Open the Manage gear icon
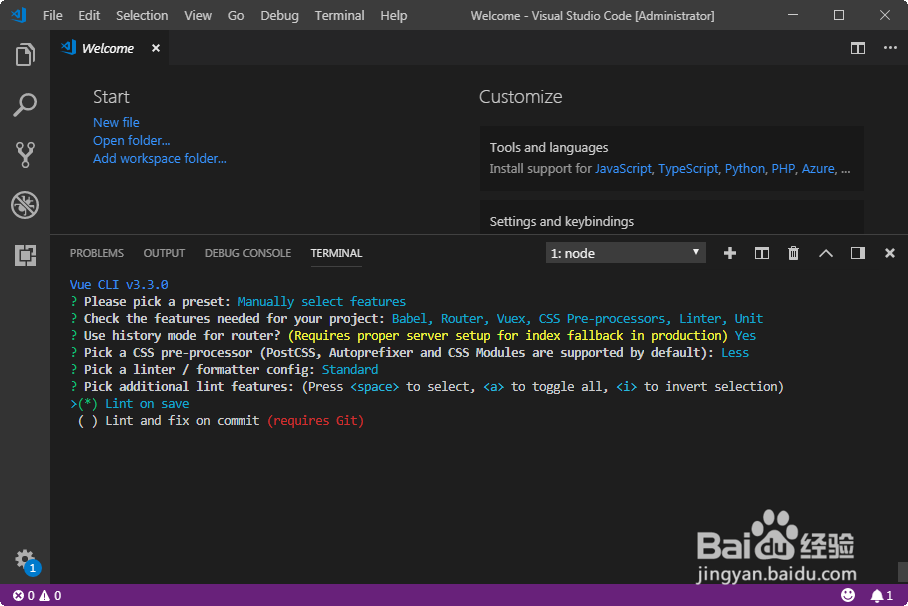This screenshot has height=606, width=908. click(x=25, y=560)
